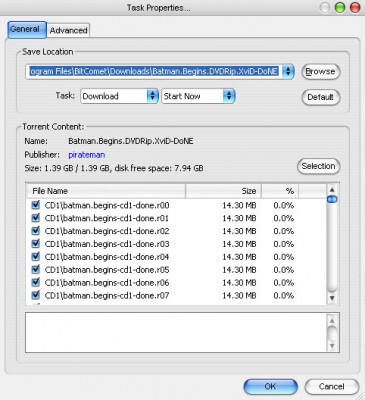Click the lower text box scroll down arrow
This screenshot has height=400, width=365.
point(332,345)
